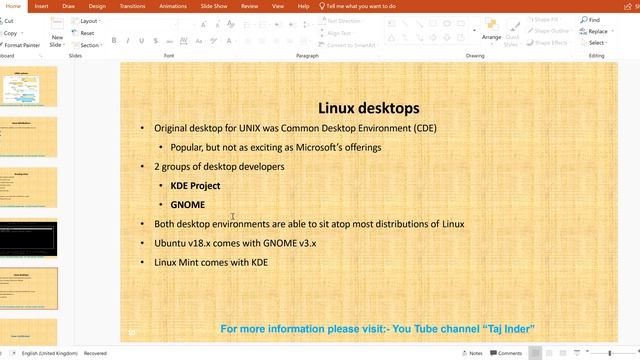This screenshot has height=360, width=640.
Task: Open the Section dropdown
Action: pyautogui.click(x=87, y=45)
